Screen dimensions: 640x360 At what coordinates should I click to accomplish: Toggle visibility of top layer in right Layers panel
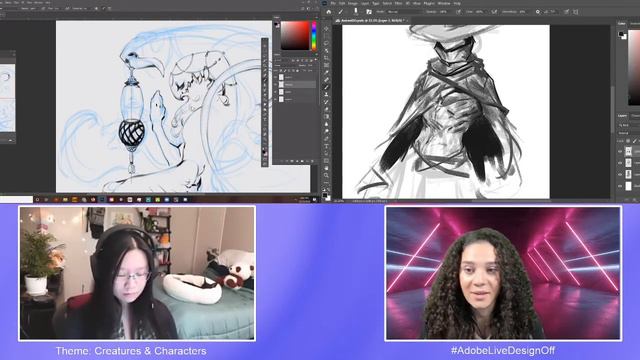click(x=620, y=151)
